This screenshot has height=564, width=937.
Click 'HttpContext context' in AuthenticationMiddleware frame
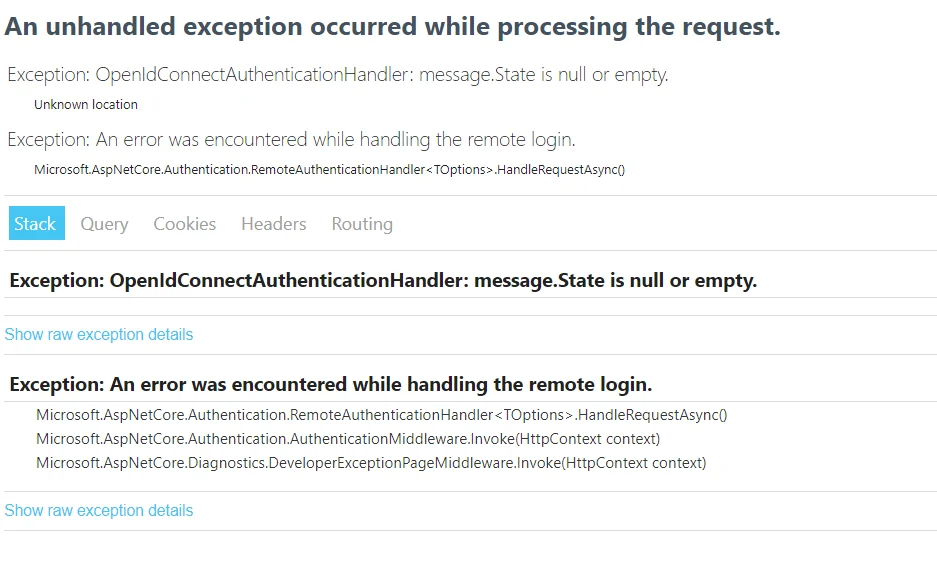tap(587, 439)
